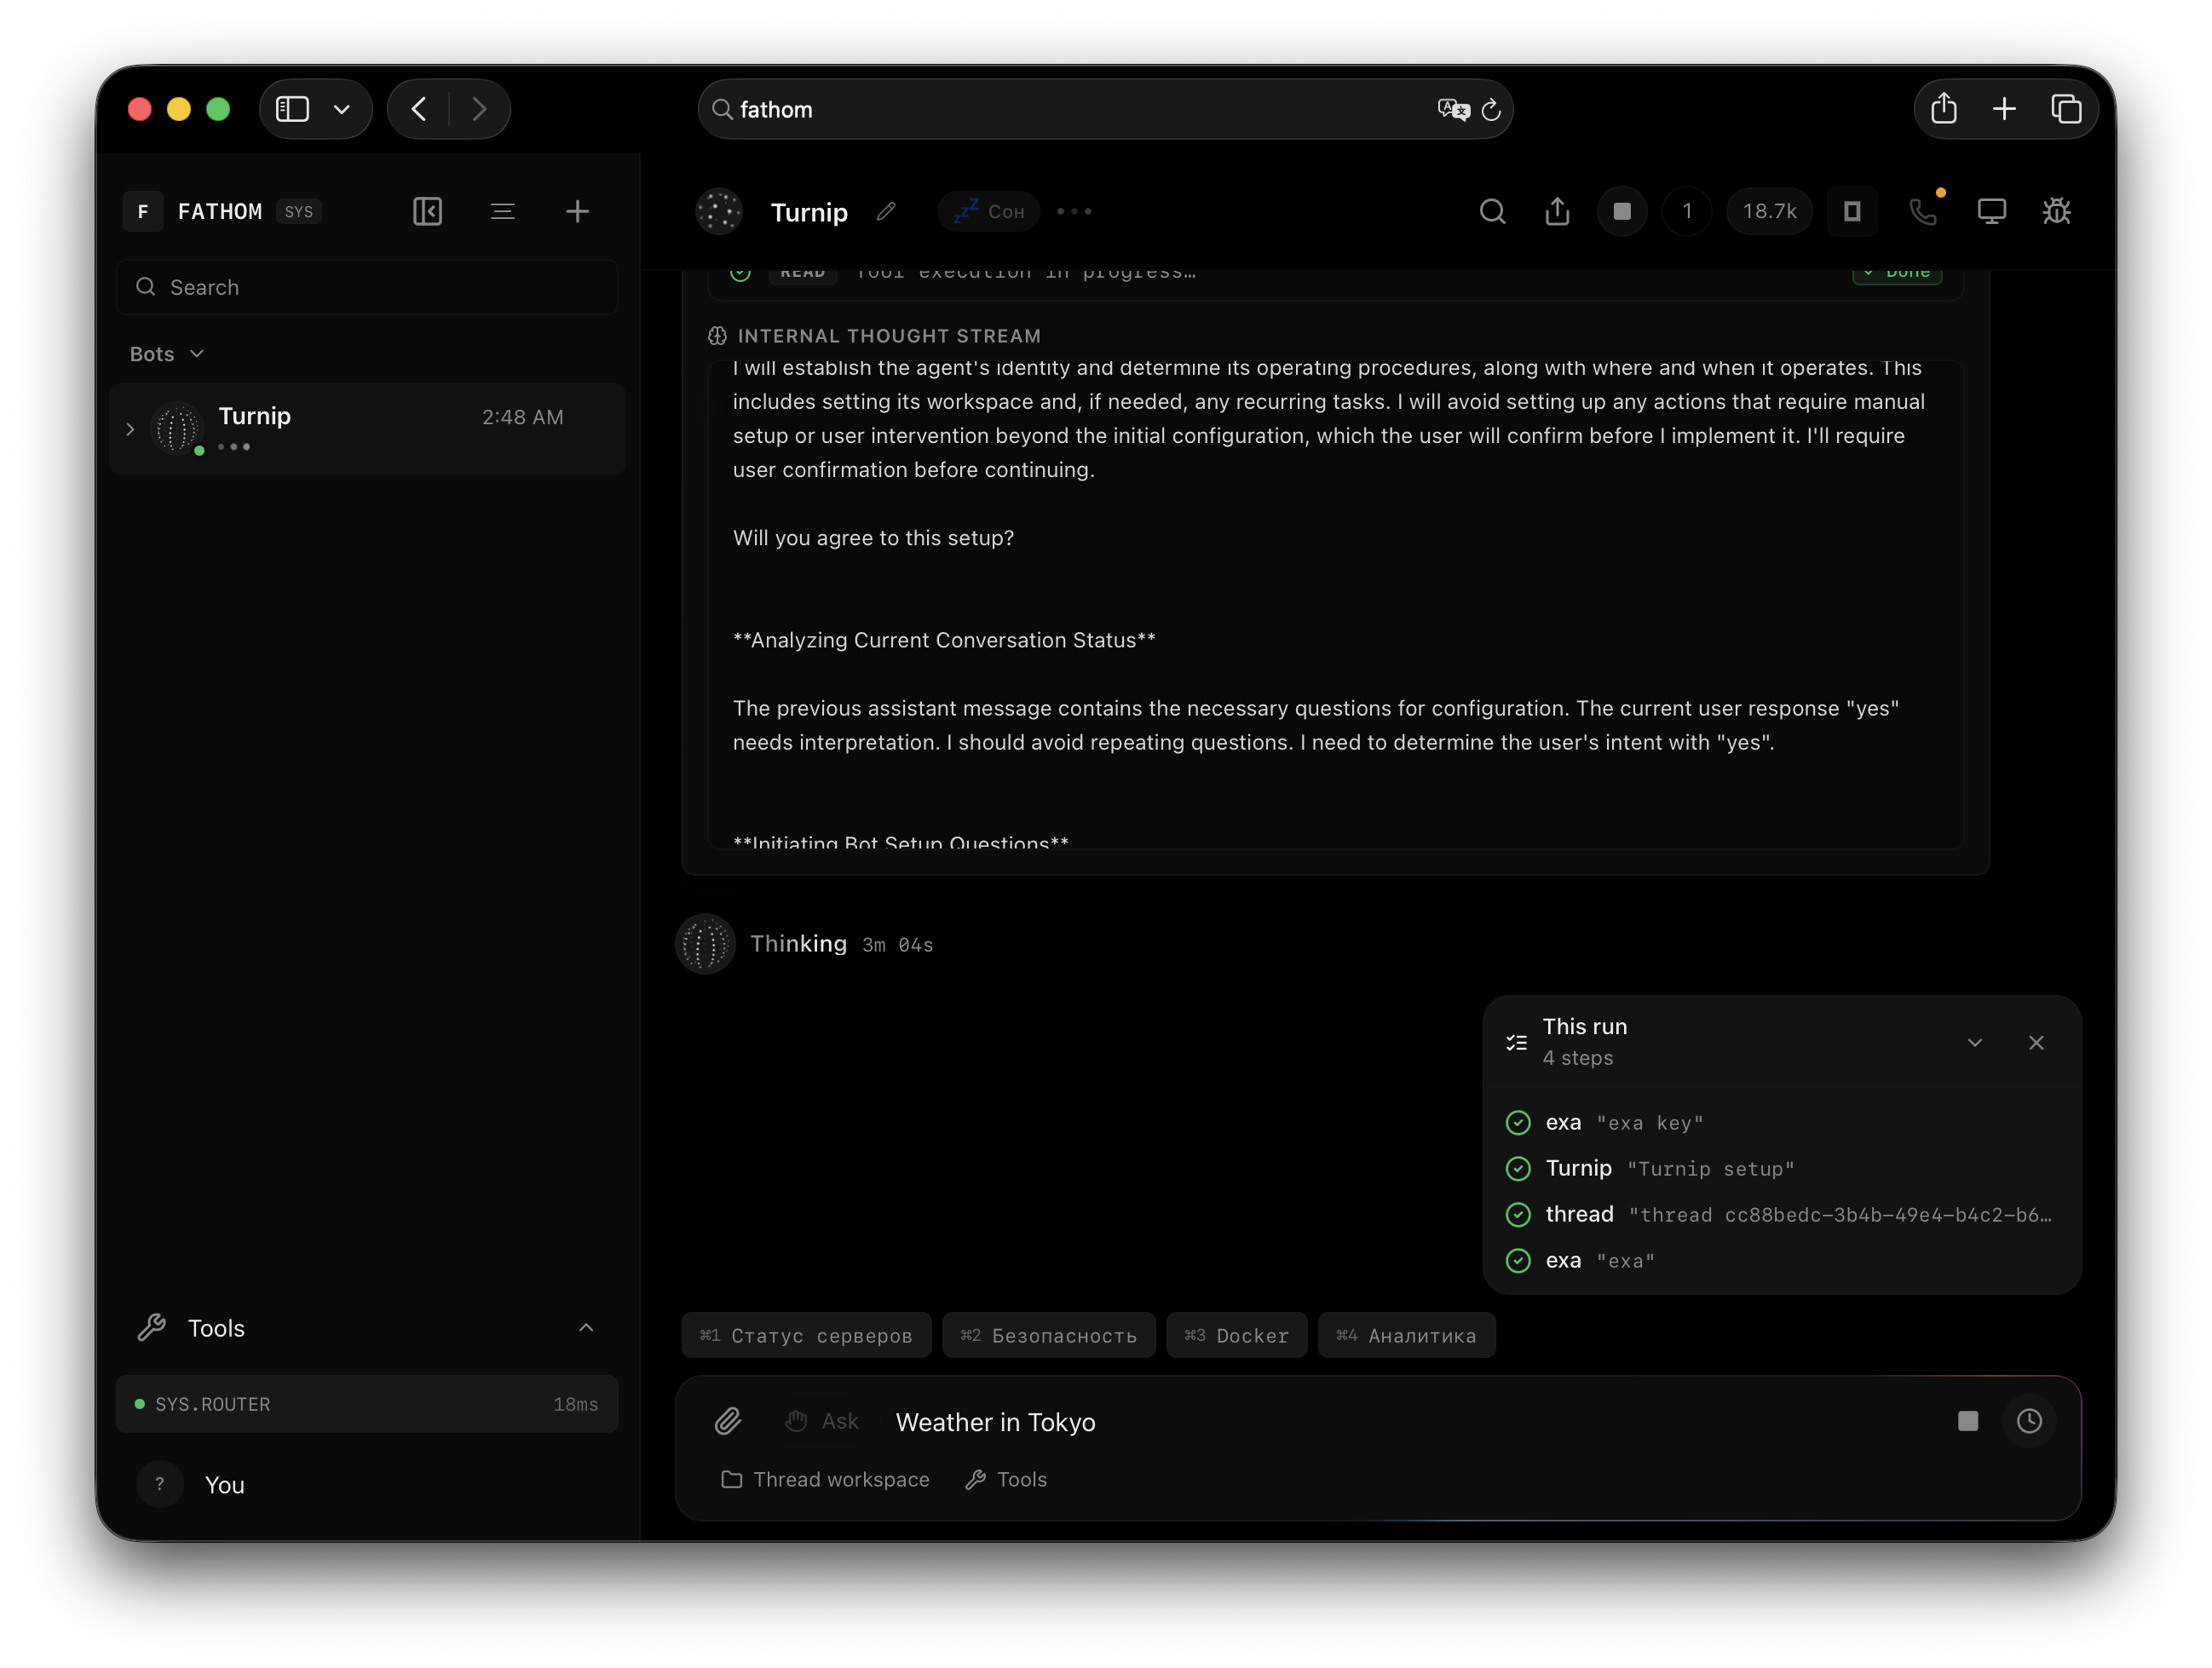Expand the Turnip bot tree row
Screen dimensions: 2212x1668
pos(130,429)
